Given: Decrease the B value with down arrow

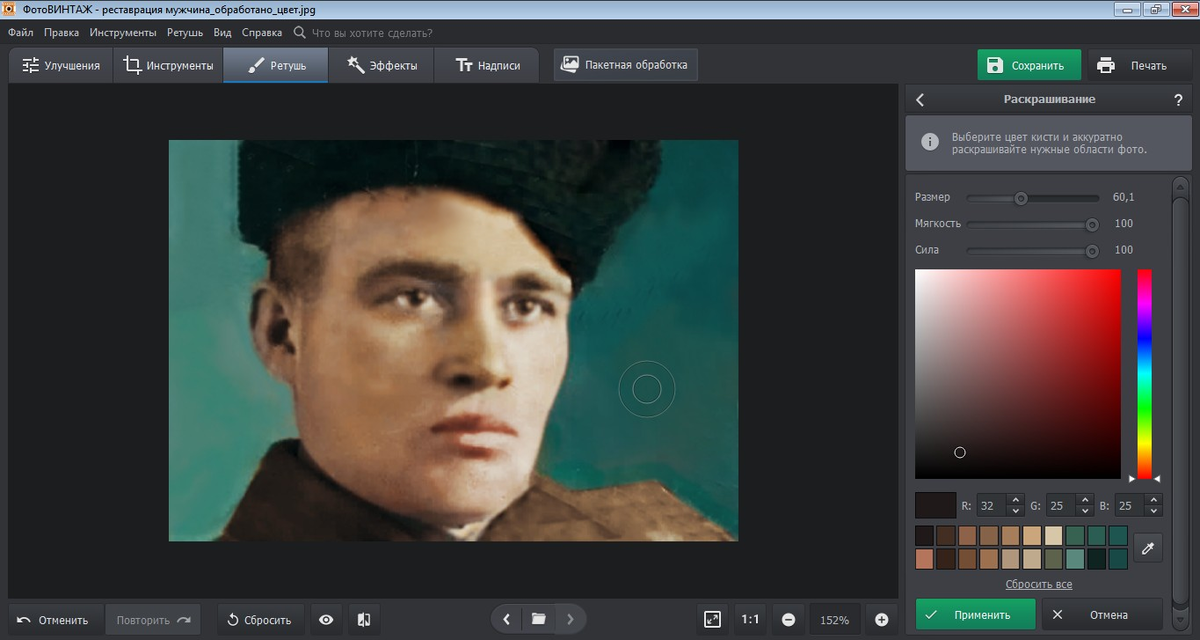Looking at the screenshot, I should (x=1154, y=511).
